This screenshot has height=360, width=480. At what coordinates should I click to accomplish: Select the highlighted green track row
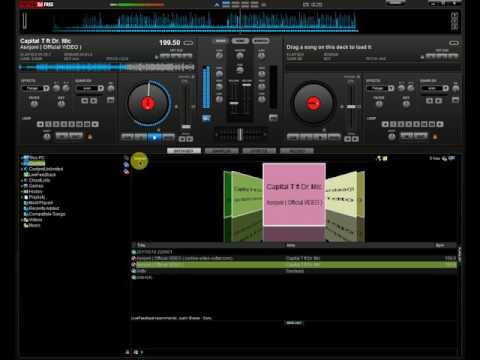pyautogui.click(x=294, y=265)
